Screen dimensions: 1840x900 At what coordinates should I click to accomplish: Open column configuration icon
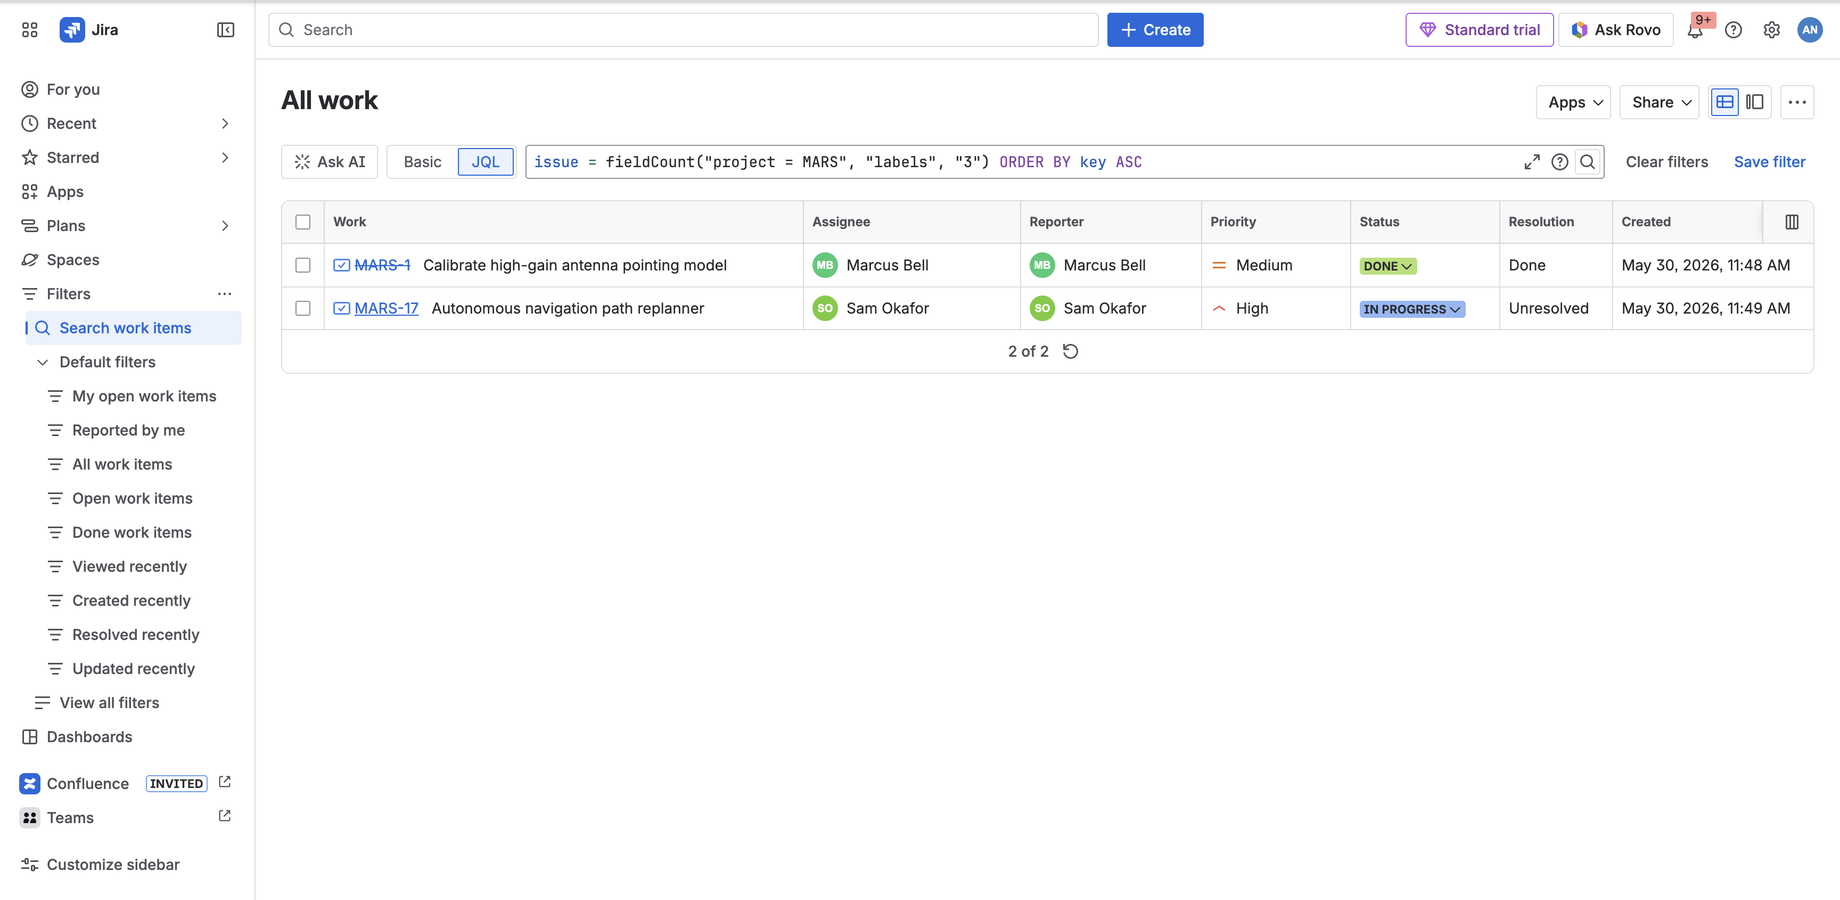pyautogui.click(x=1792, y=222)
